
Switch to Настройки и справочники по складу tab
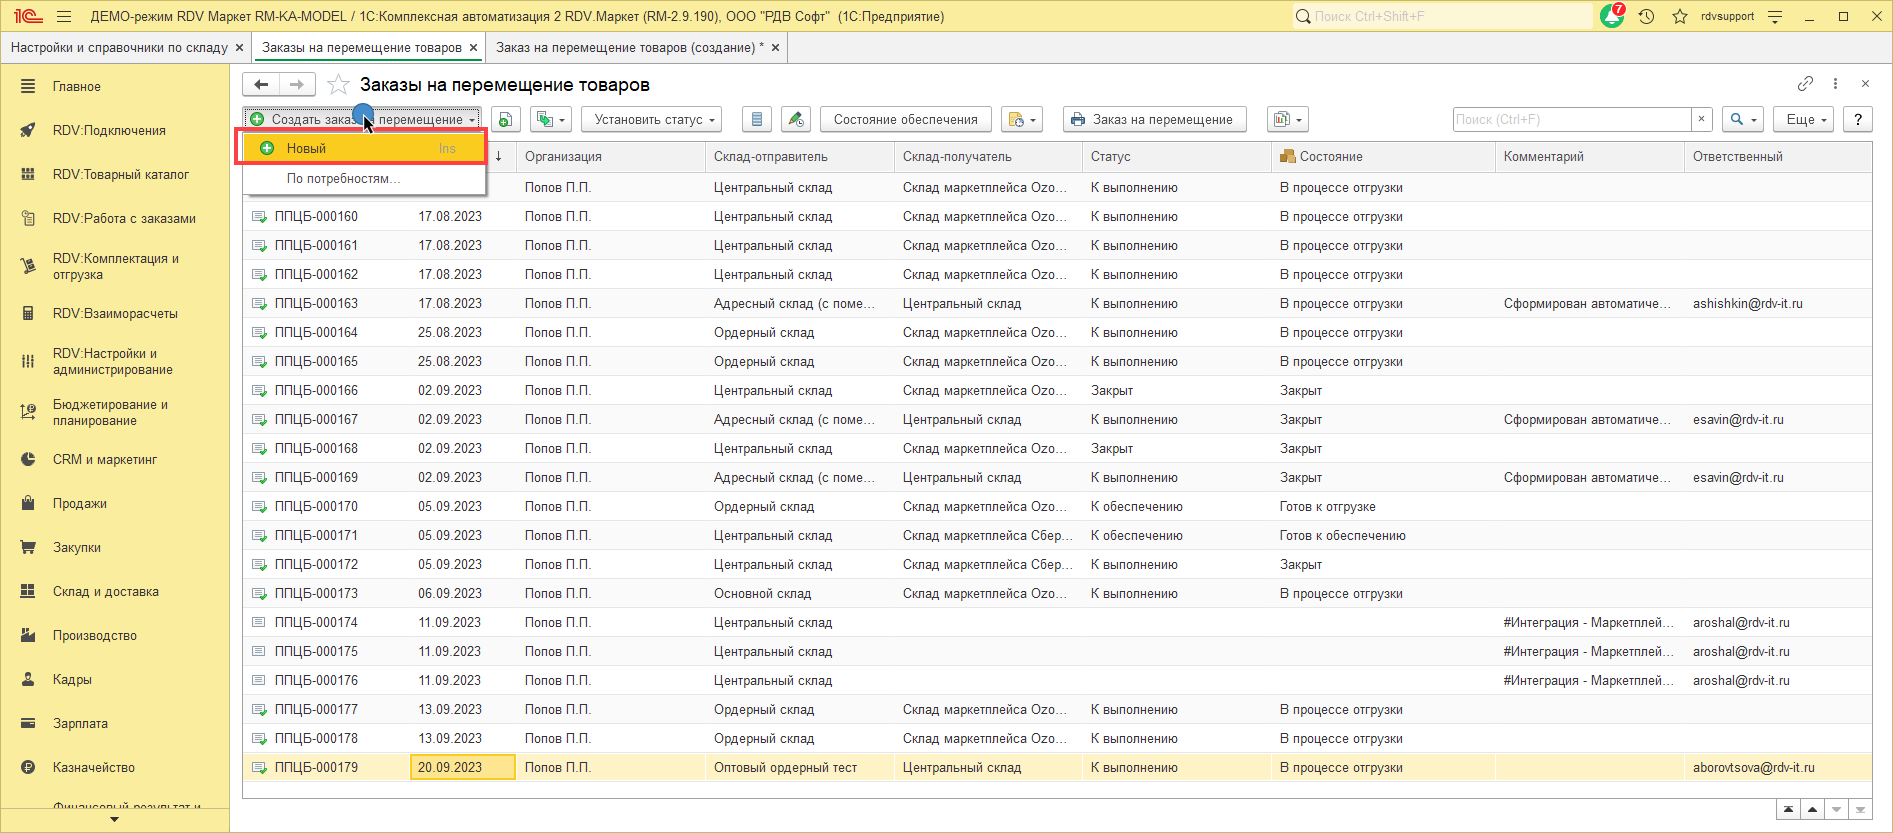pos(119,48)
